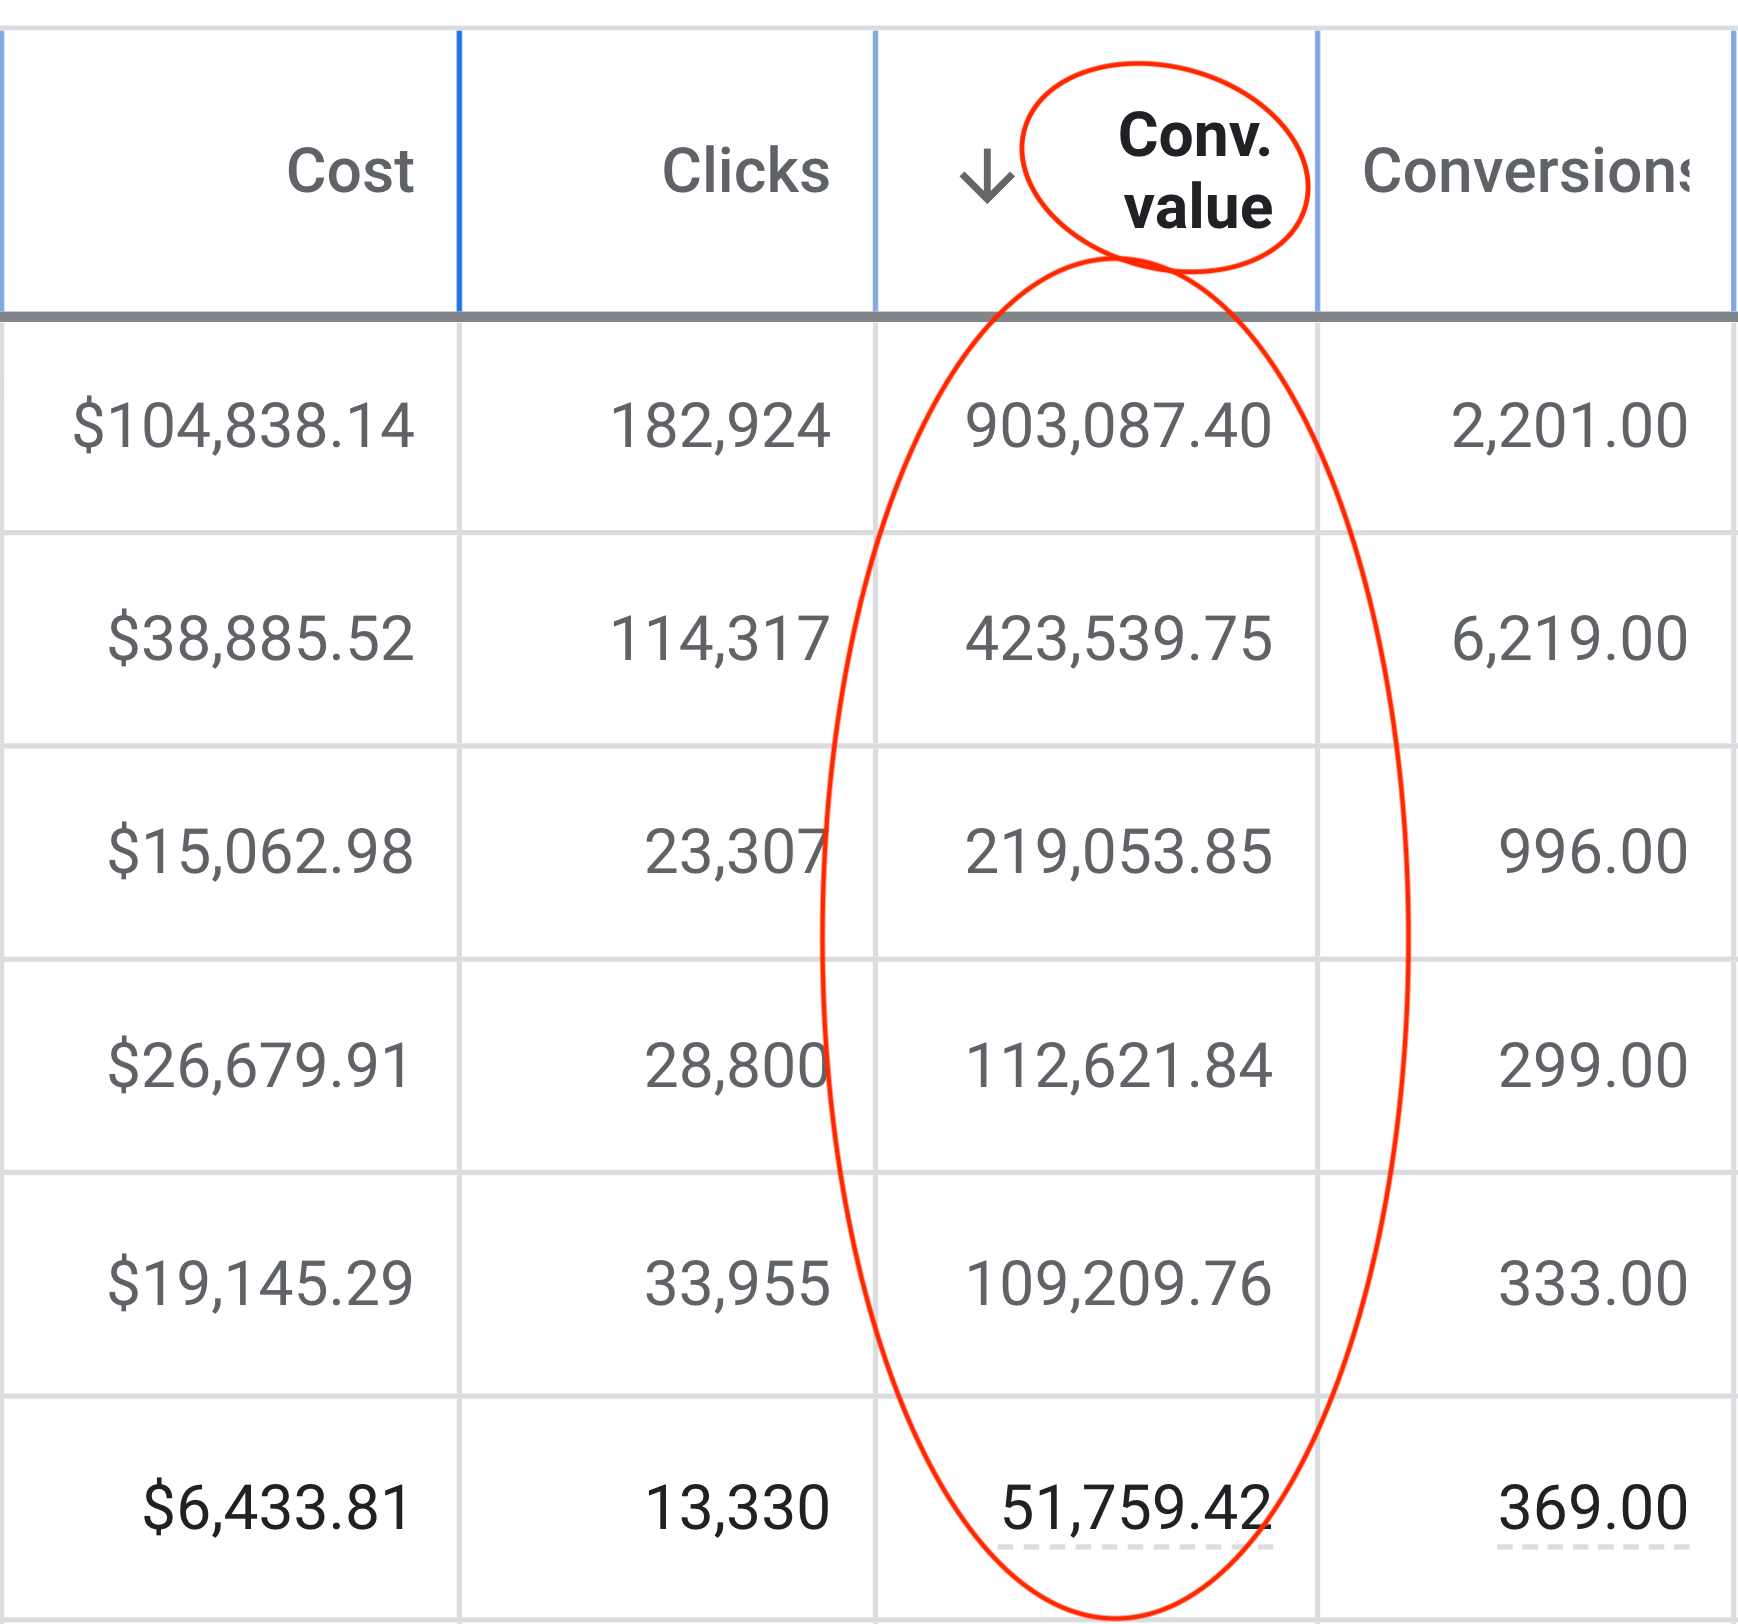Select the cost value $15,062.98

point(258,850)
